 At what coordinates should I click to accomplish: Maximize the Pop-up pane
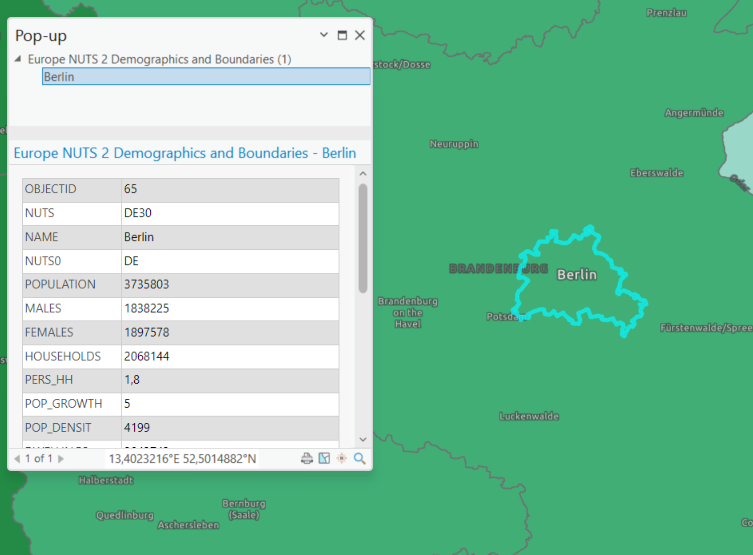342,35
